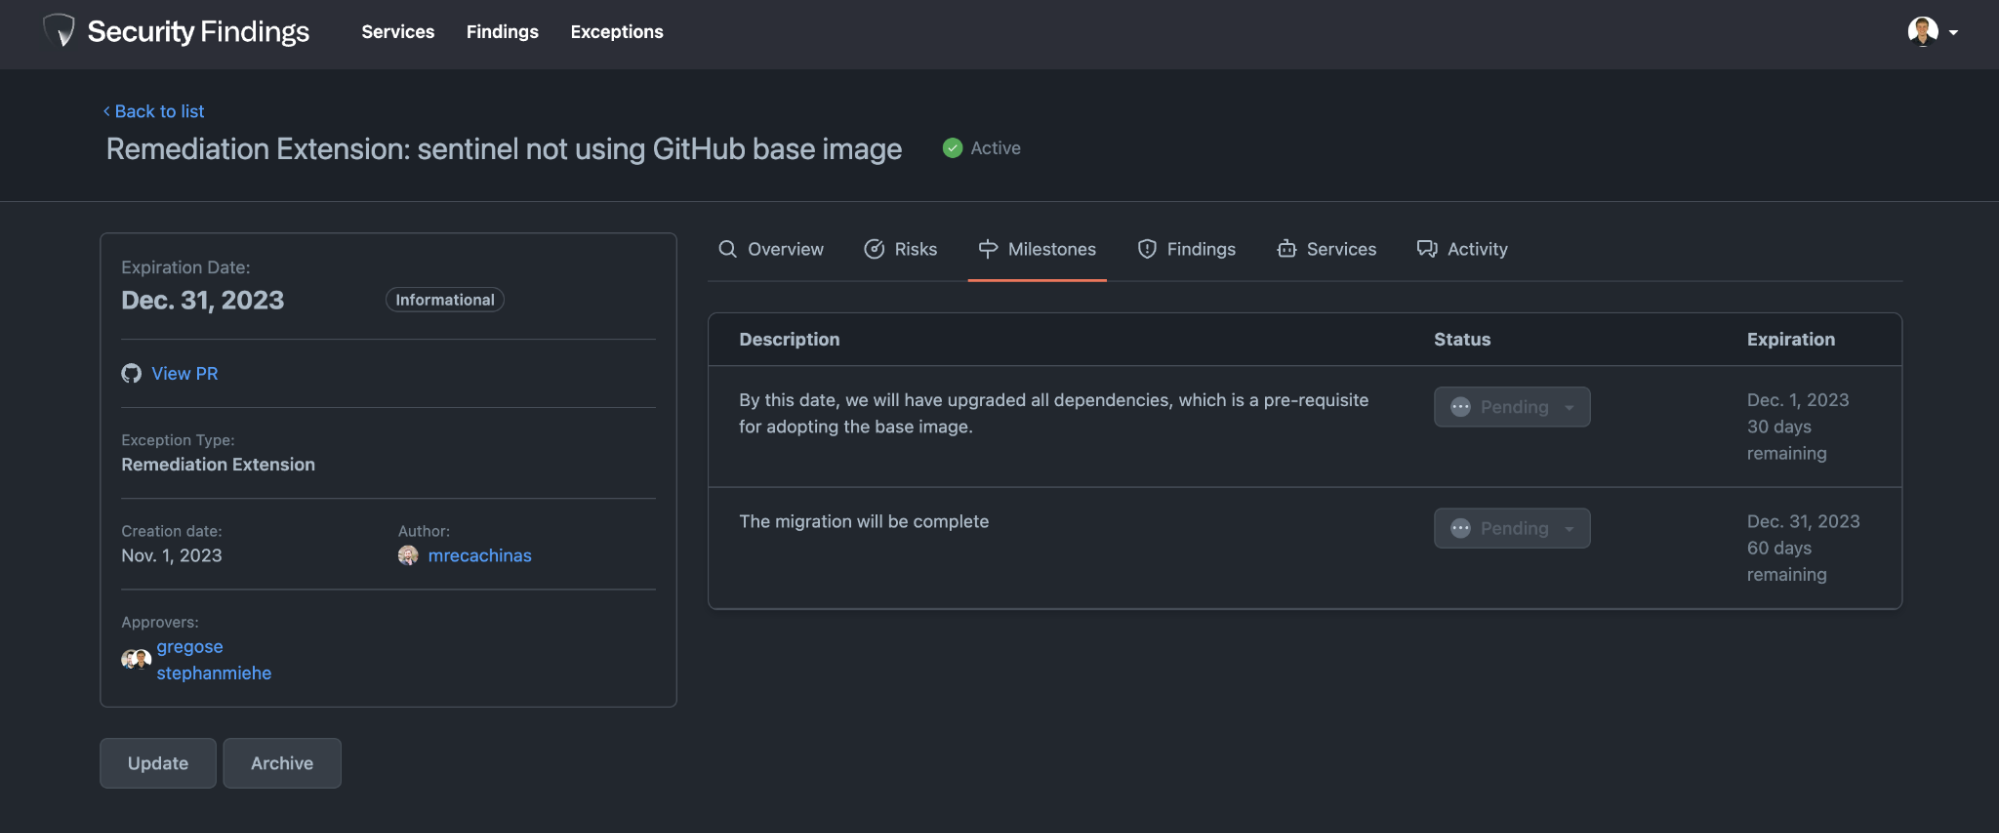The width and height of the screenshot is (1999, 833).
Task: Click the GitHub icon beside View PR
Action: [x=131, y=373]
